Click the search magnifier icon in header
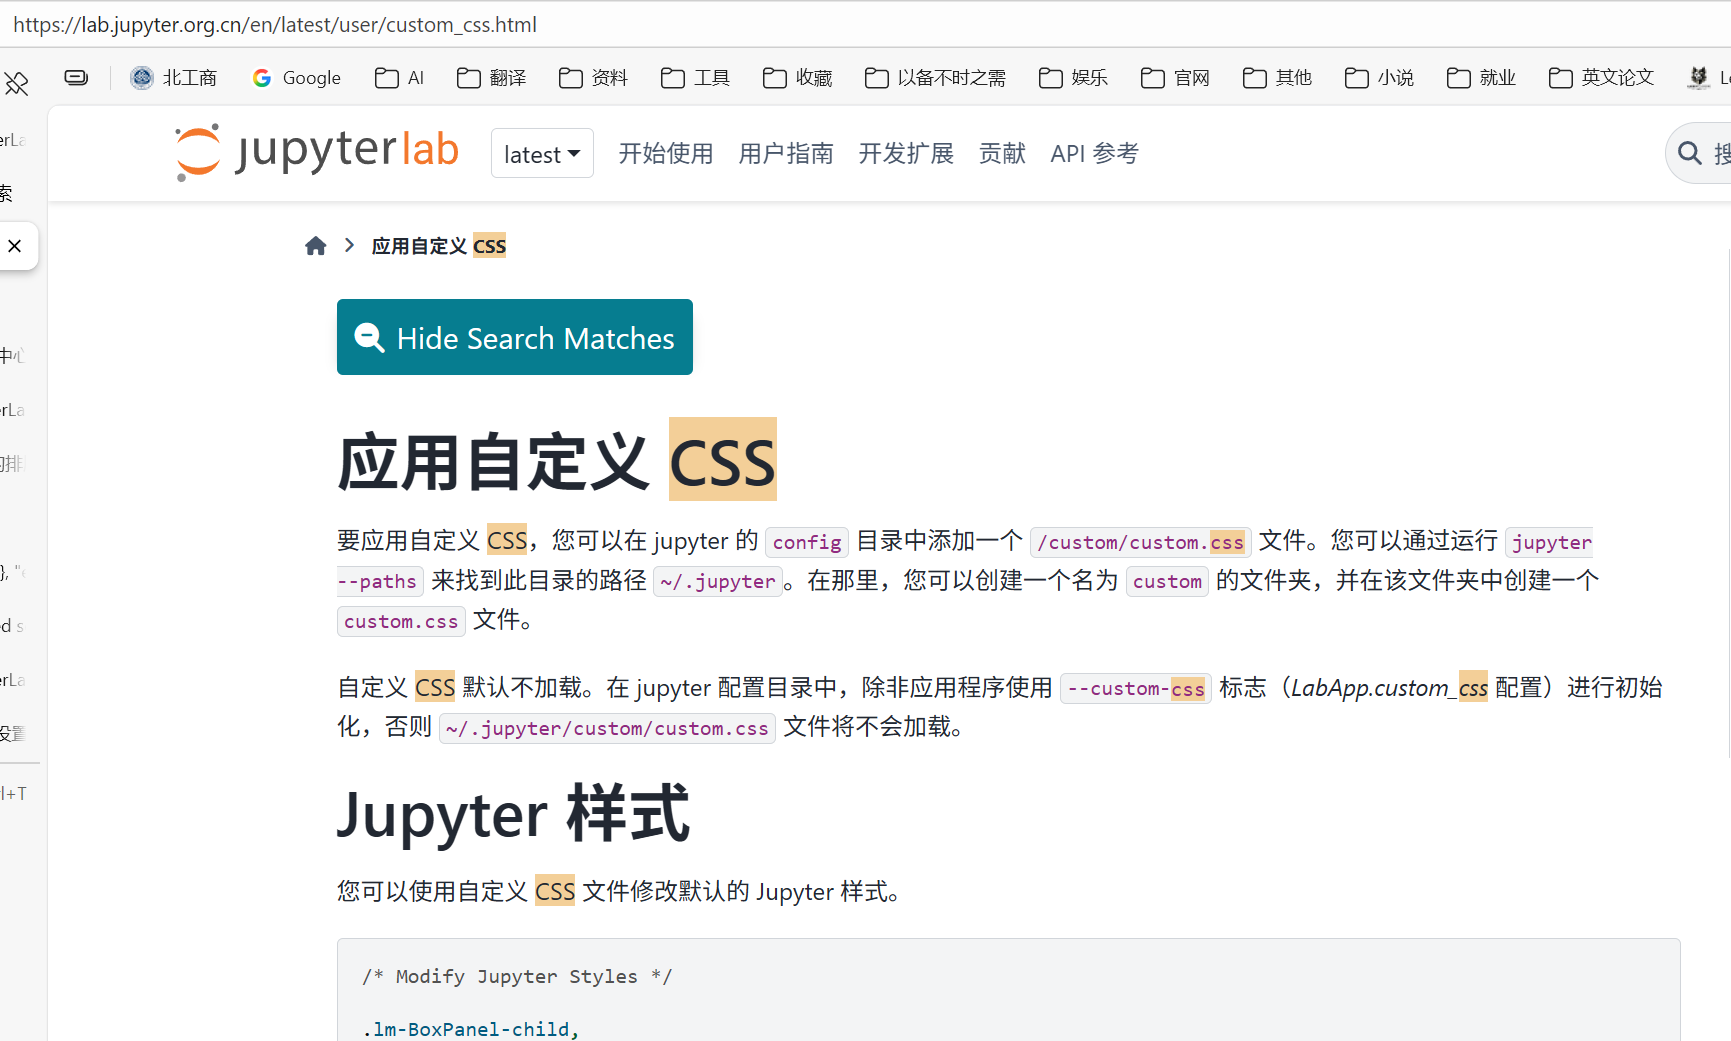The width and height of the screenshot is (1731, 1041). tap(1690, 153)
